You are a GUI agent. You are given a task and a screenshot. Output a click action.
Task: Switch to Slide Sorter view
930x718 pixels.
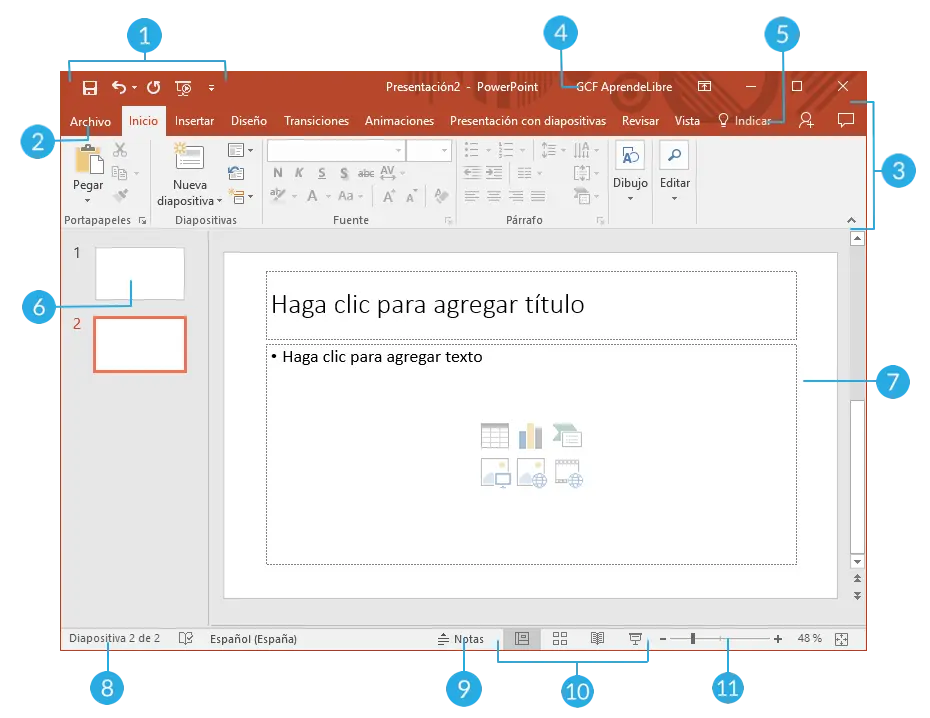(x=560, y=638)
